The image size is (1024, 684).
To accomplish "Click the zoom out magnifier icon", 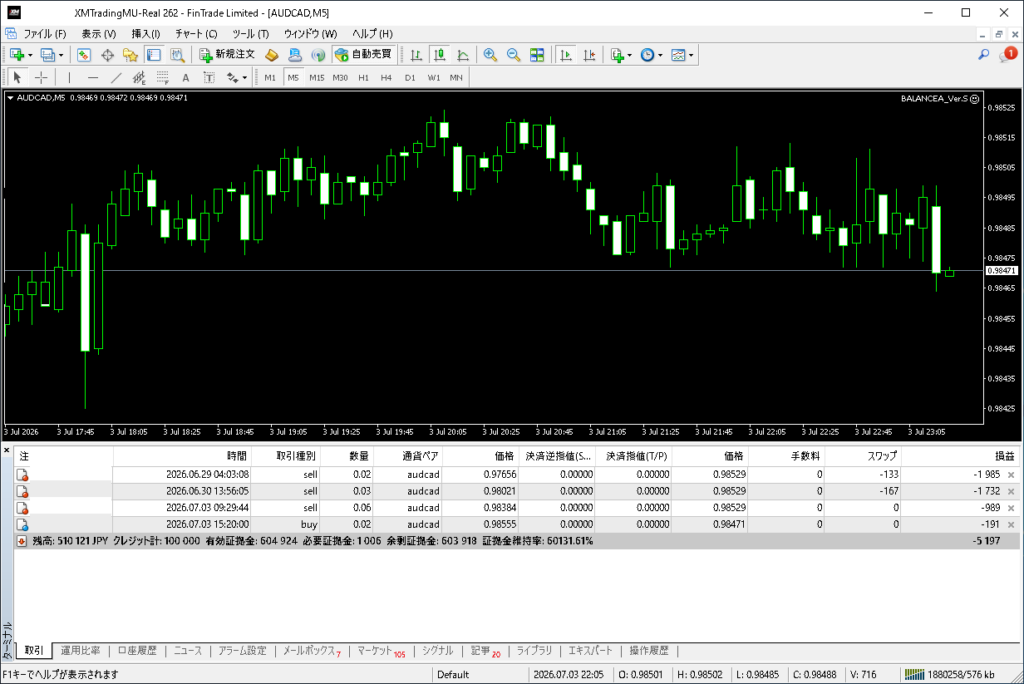I will click(513, 55).
